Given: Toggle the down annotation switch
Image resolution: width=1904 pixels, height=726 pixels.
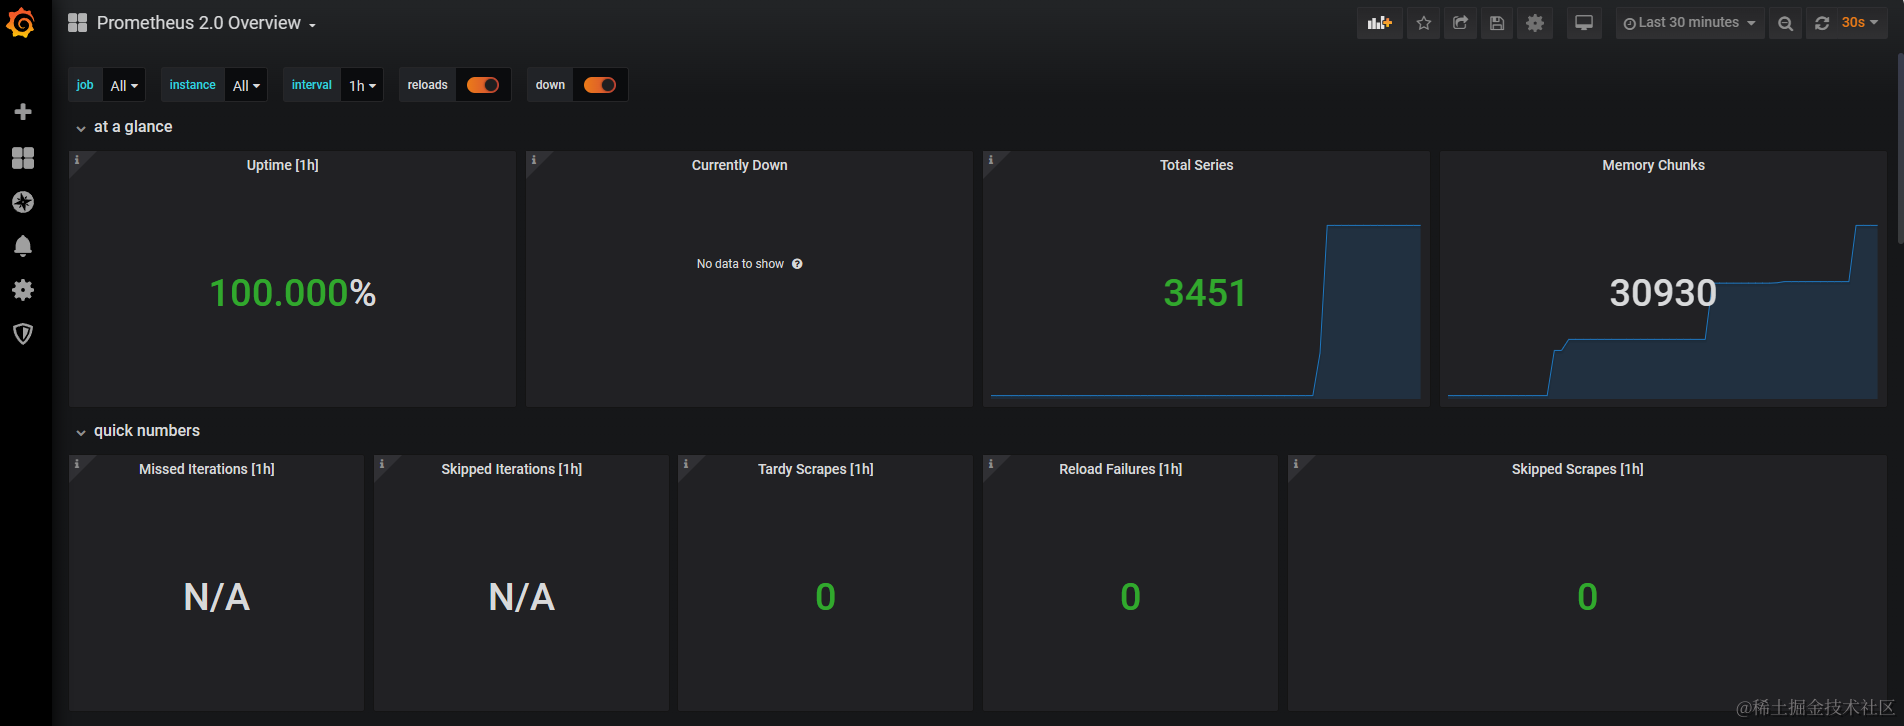Looking at the screenshot, I should tap(600, 85).
